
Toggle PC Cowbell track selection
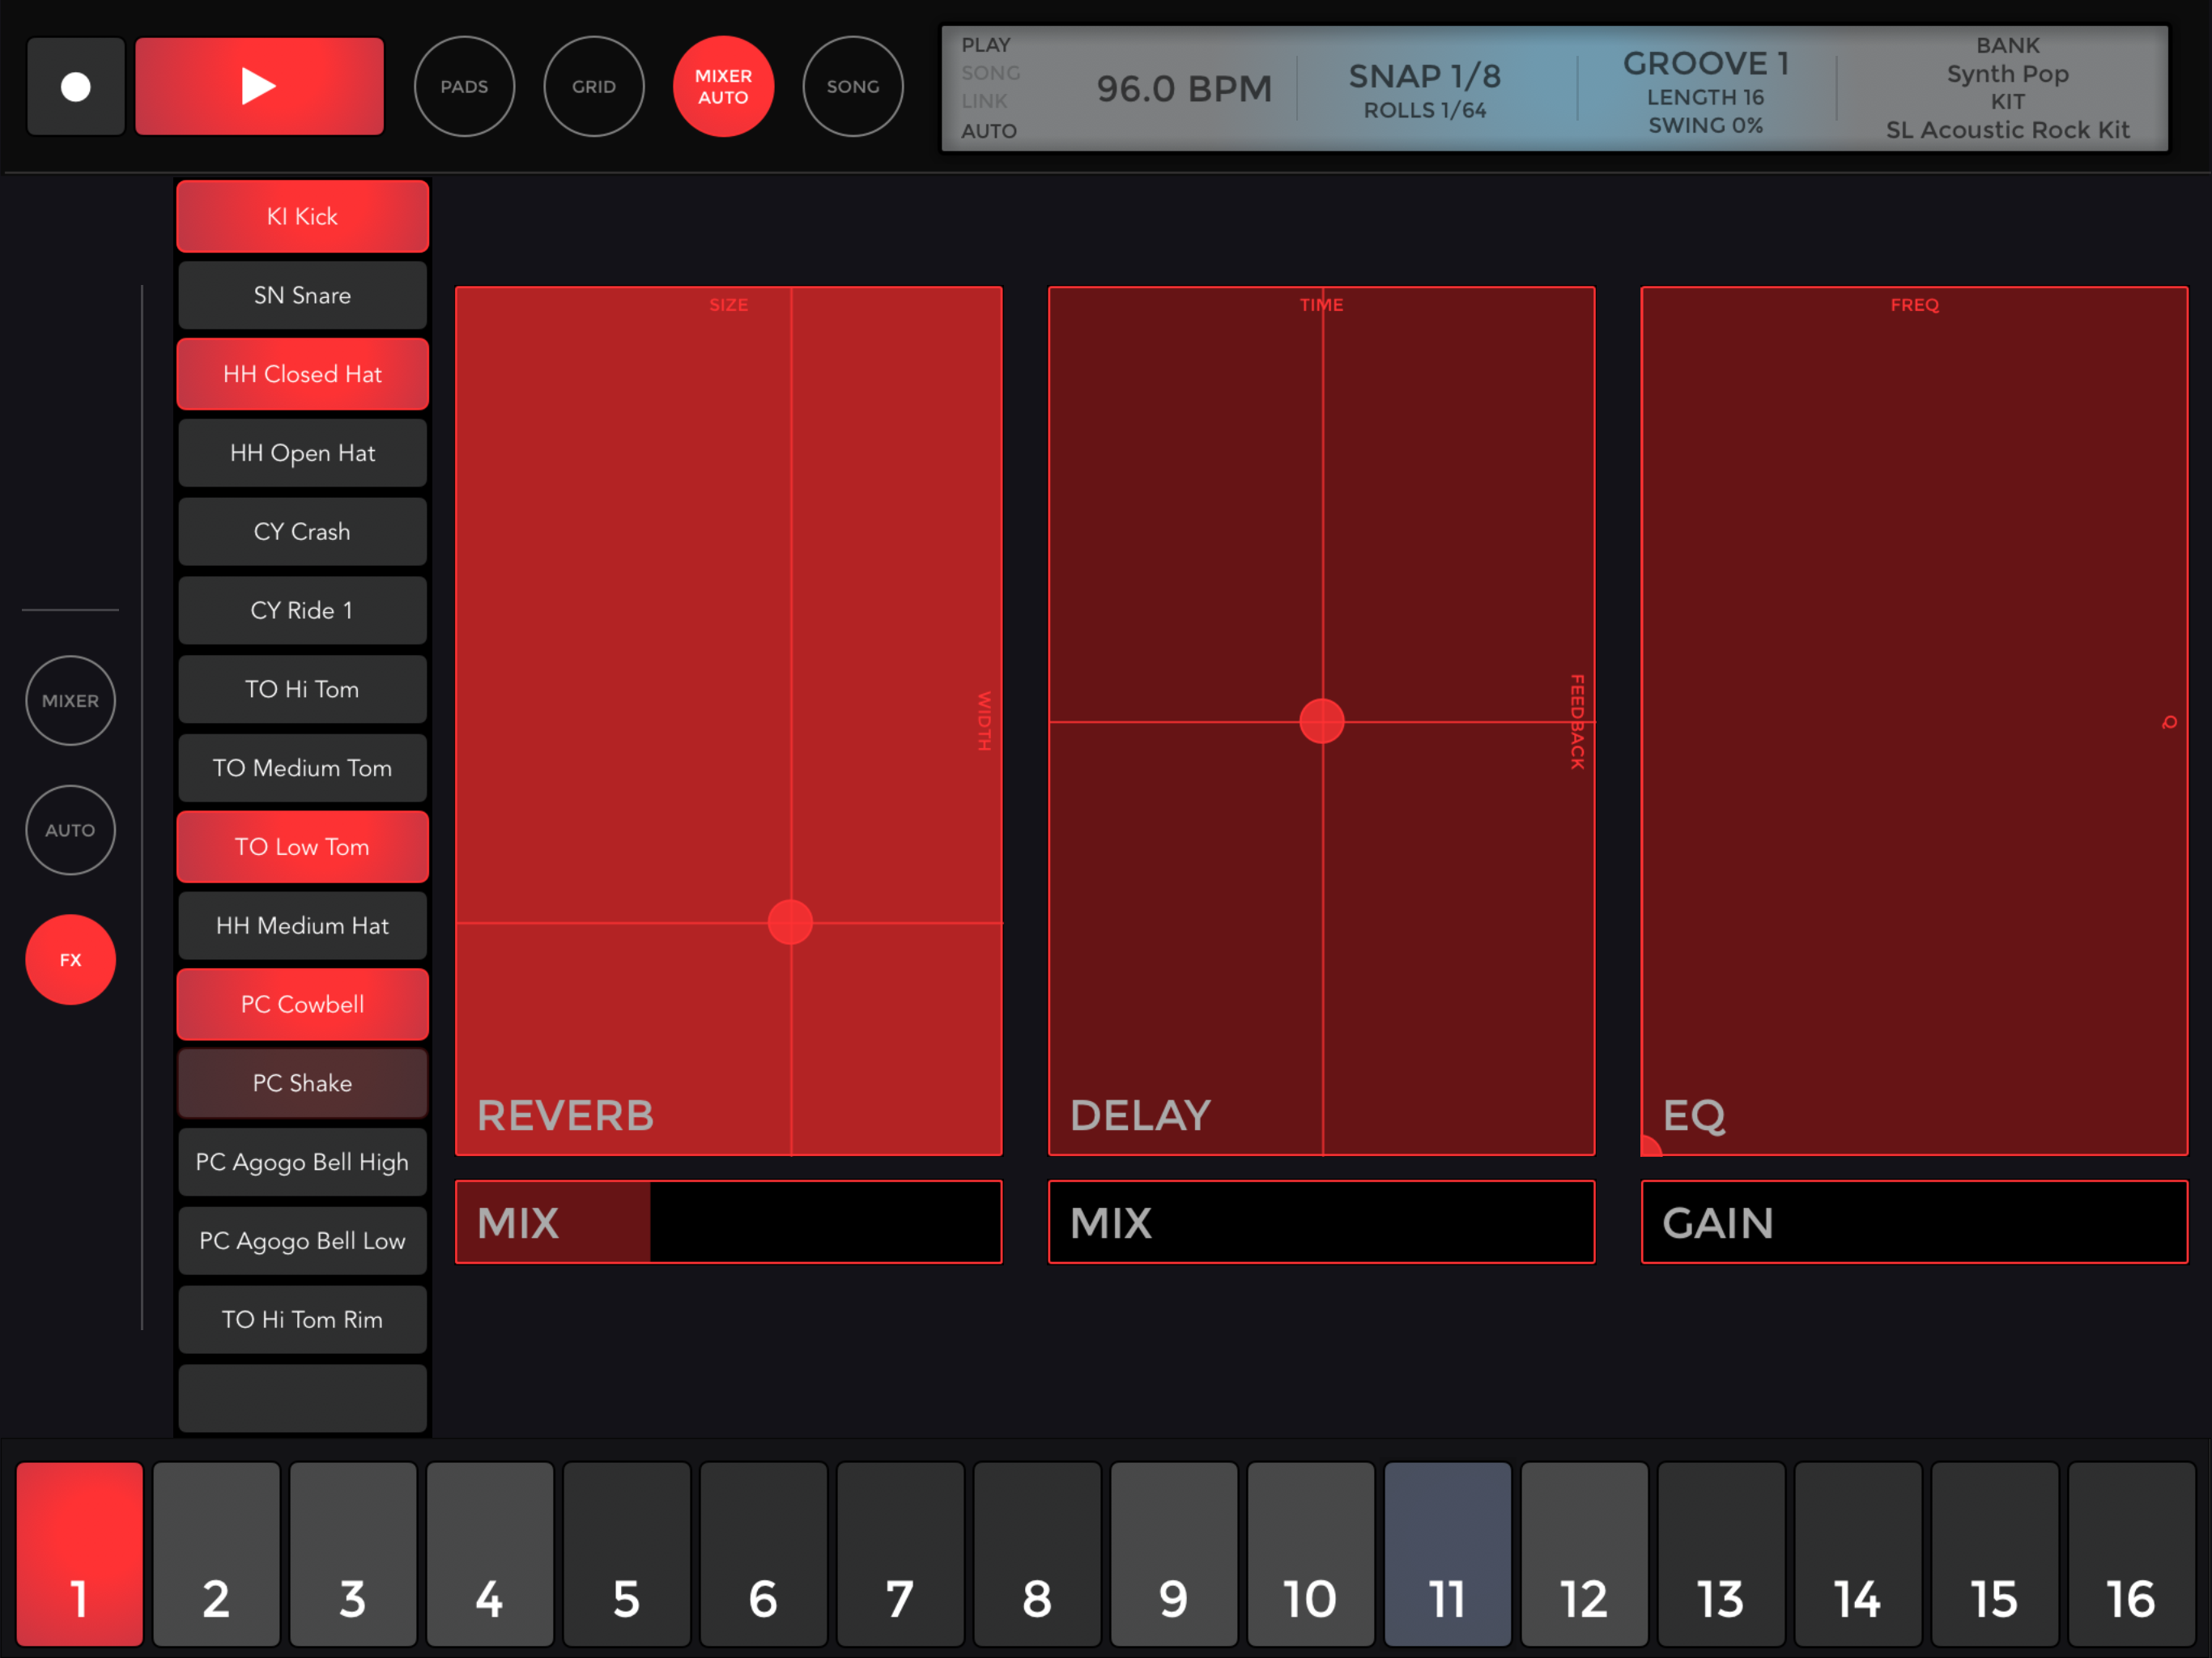[x=302, y=1004]
